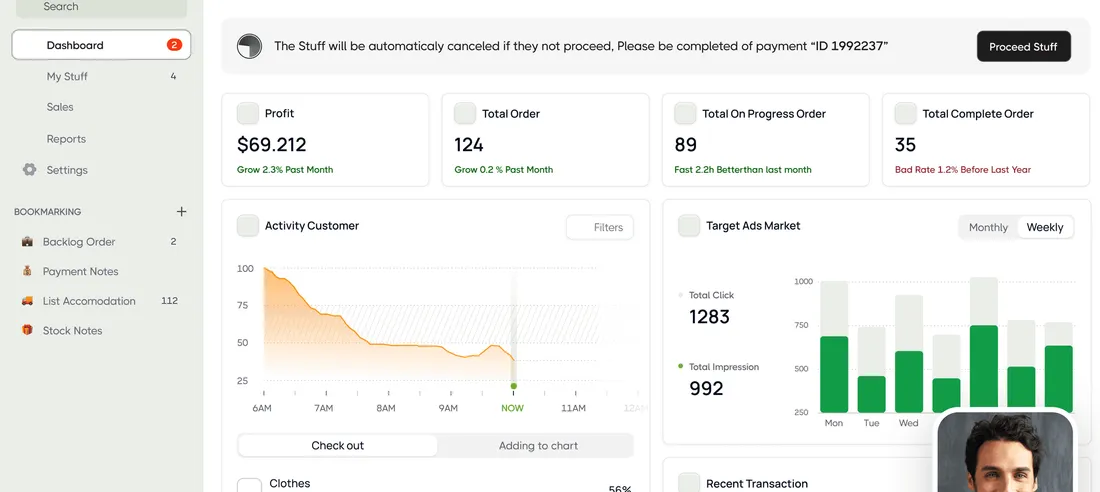Screen dimensions: 1100x492
Task: Click the NOW marker on activity timeline
Action: 513,386
